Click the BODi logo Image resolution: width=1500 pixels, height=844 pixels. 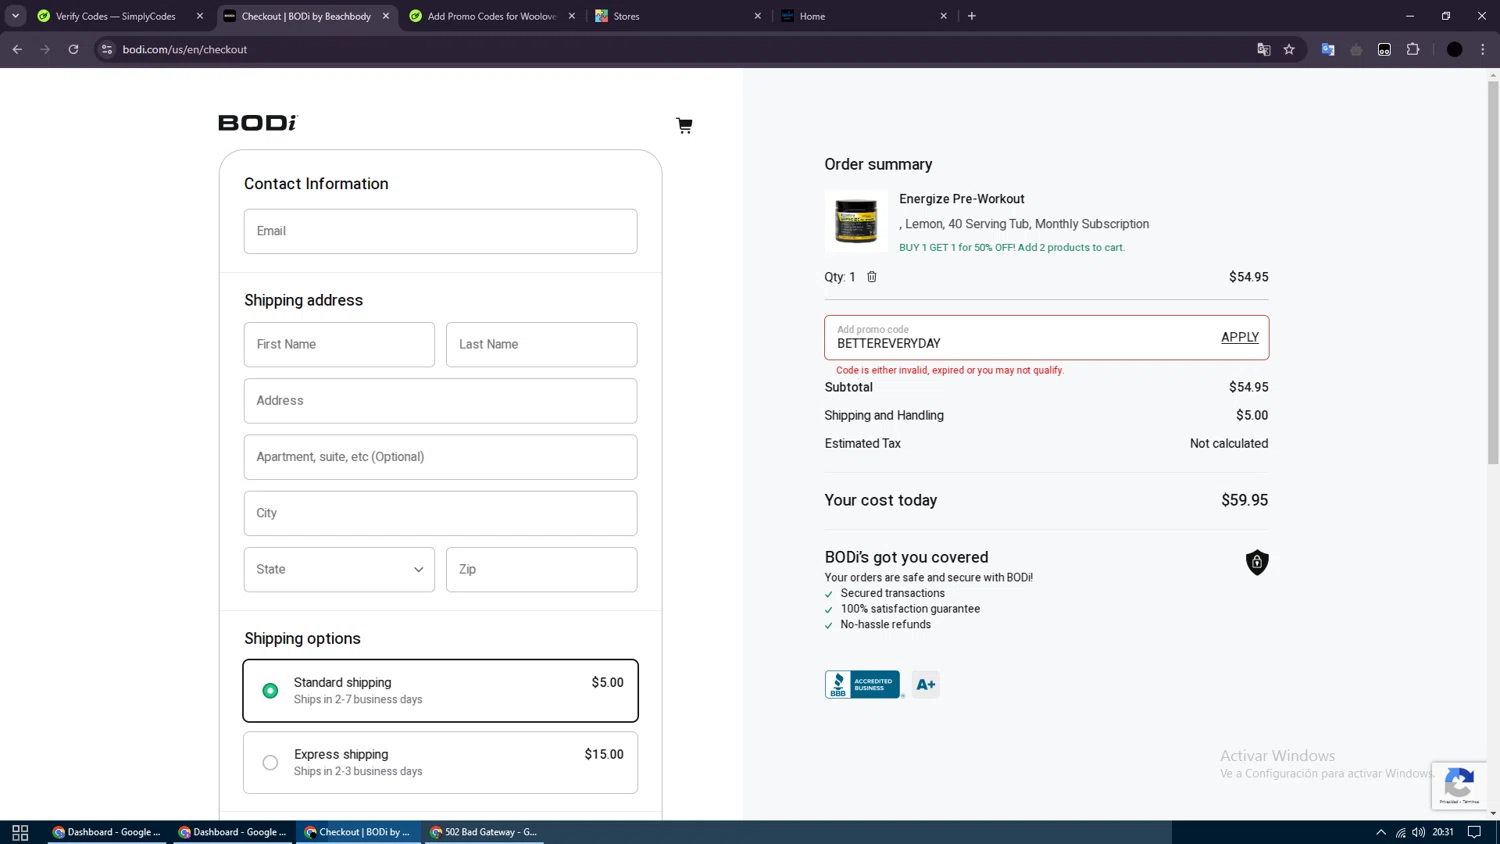point(258,123)
